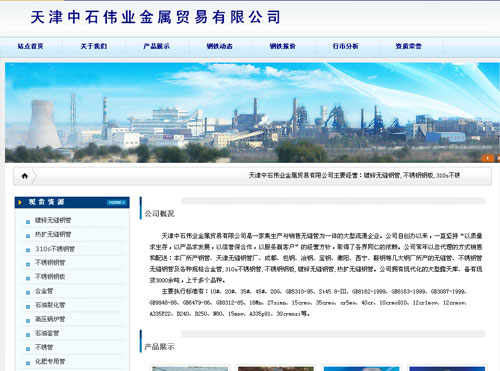Open the first product thumbnail under 产品展示
This screenshot has height=371, width=500.
pyautogui.click(x=190, y=368)
